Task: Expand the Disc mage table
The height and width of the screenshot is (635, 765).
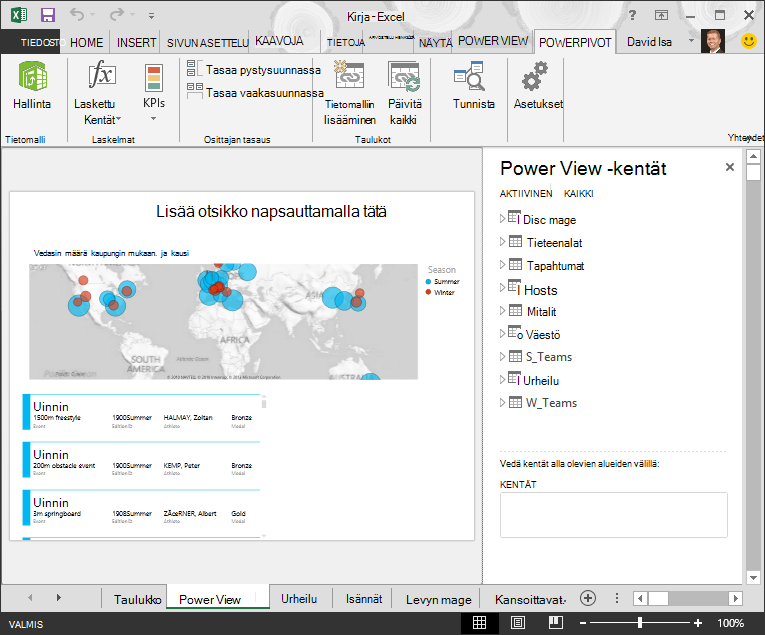Action: coord(503,219)
